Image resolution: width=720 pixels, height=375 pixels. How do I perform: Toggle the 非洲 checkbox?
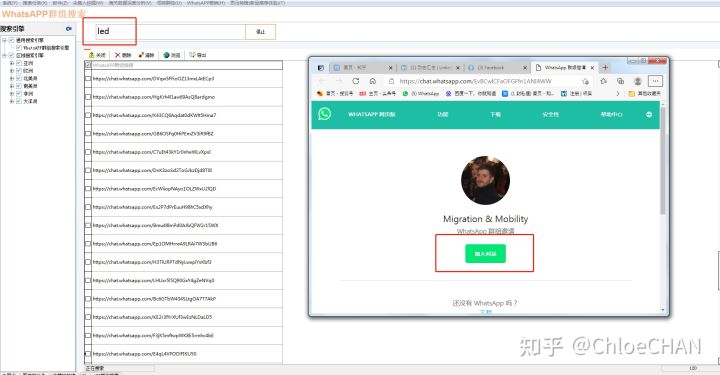point(19,94)
